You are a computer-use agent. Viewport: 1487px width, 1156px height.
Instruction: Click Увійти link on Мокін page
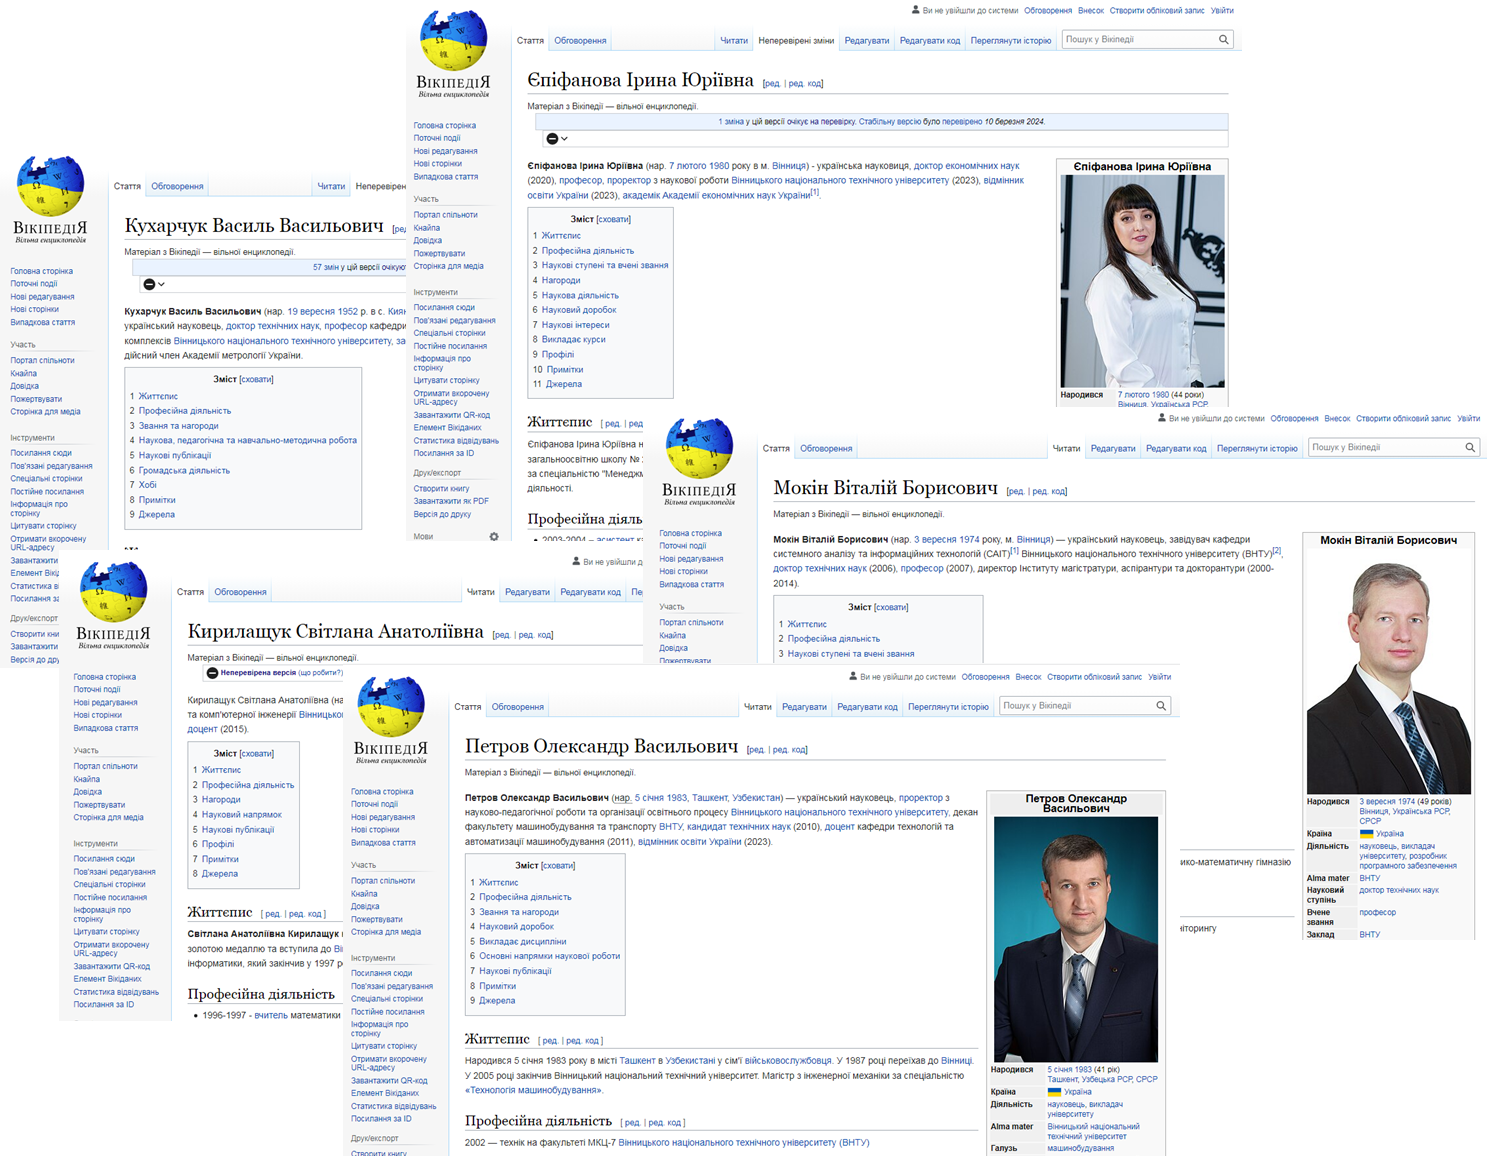(x=1468, y=419)
